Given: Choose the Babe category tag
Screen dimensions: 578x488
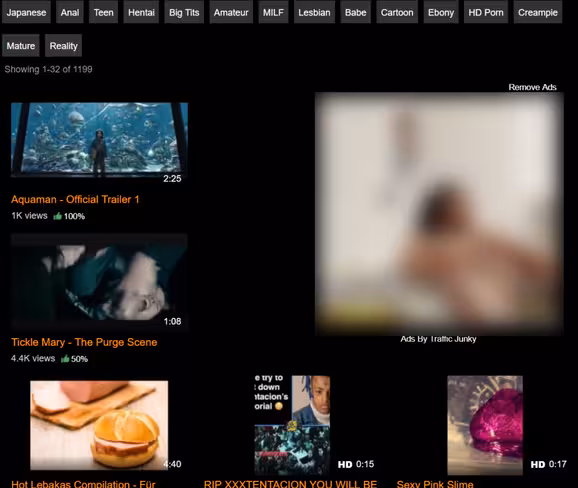Looking at the screenshot, I should pos(356,12).
